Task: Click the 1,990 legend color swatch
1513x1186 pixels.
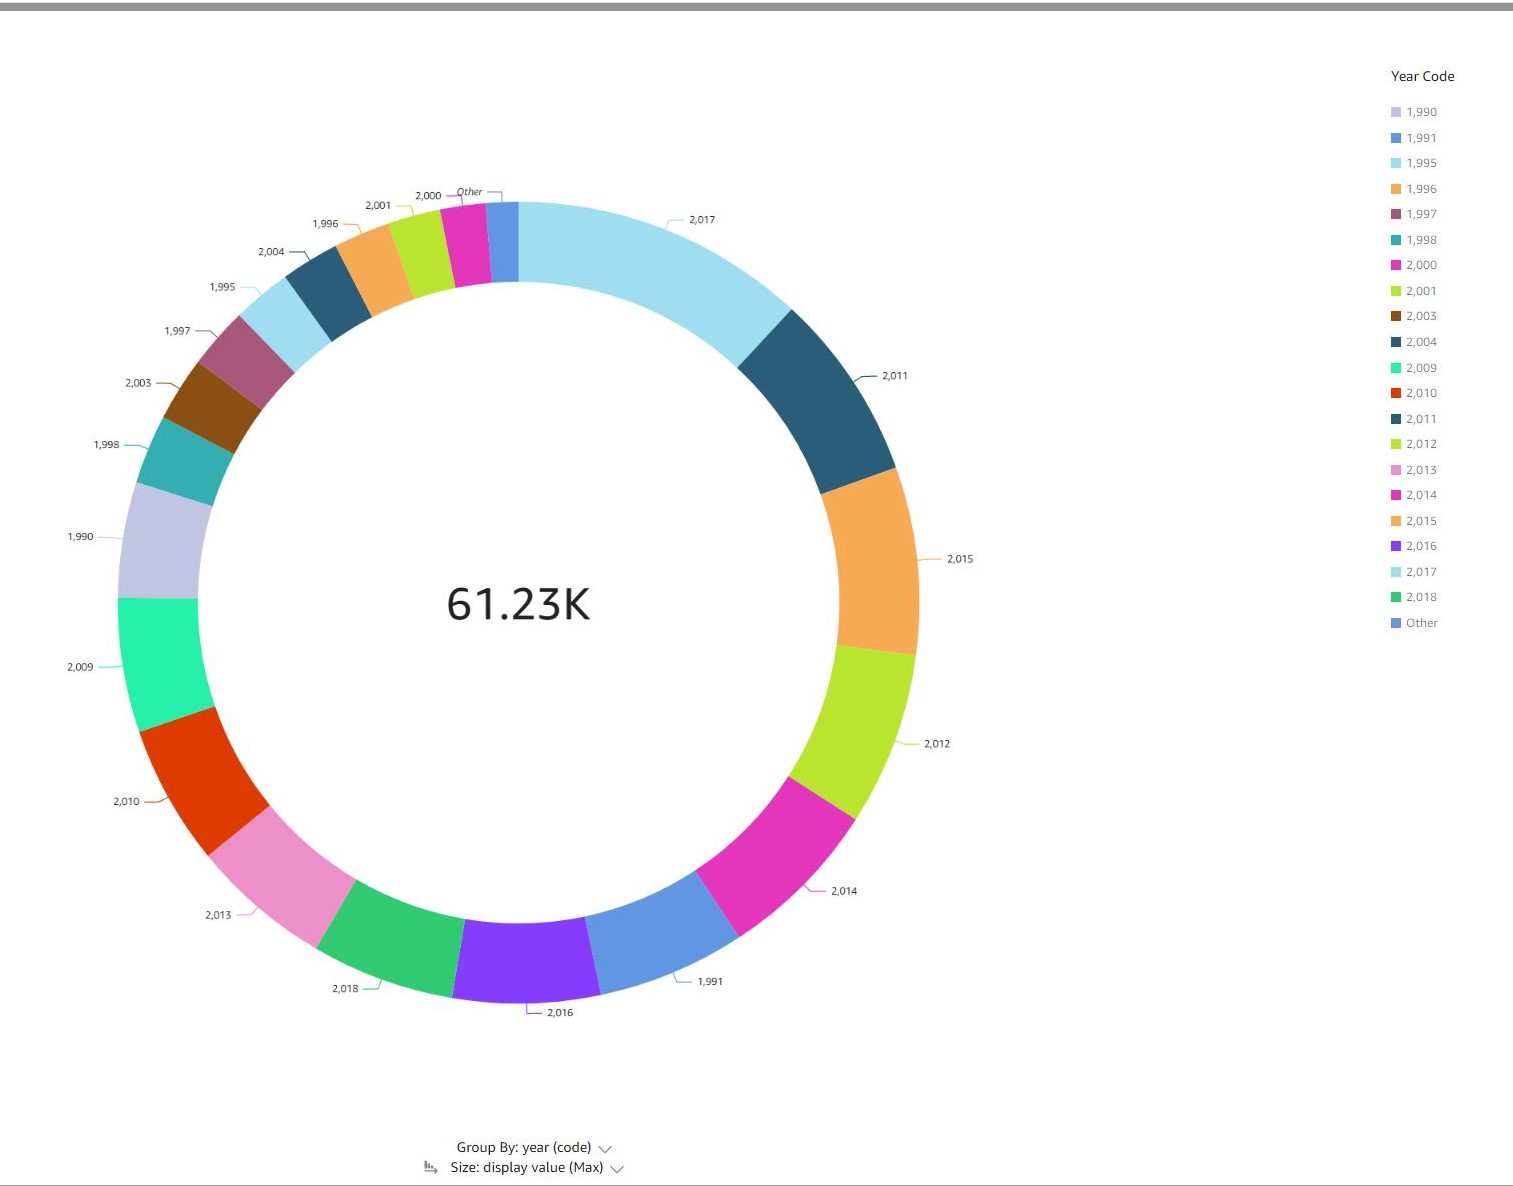Action: coord(1396,112)
